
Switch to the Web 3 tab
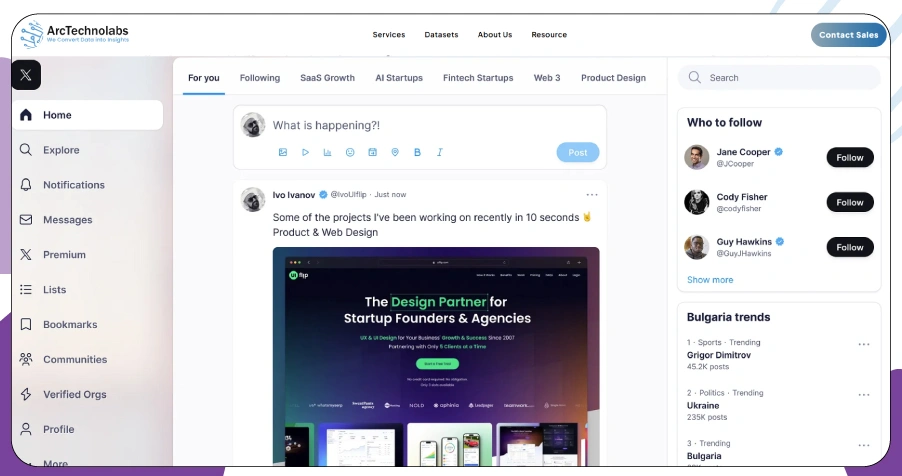[547, 78]
